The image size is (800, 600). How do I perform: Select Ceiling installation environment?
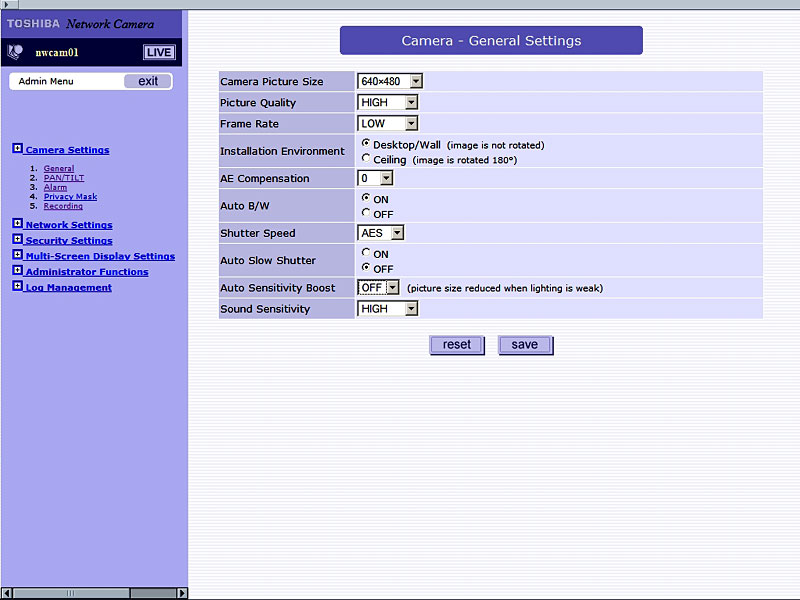tap(366, 159)
